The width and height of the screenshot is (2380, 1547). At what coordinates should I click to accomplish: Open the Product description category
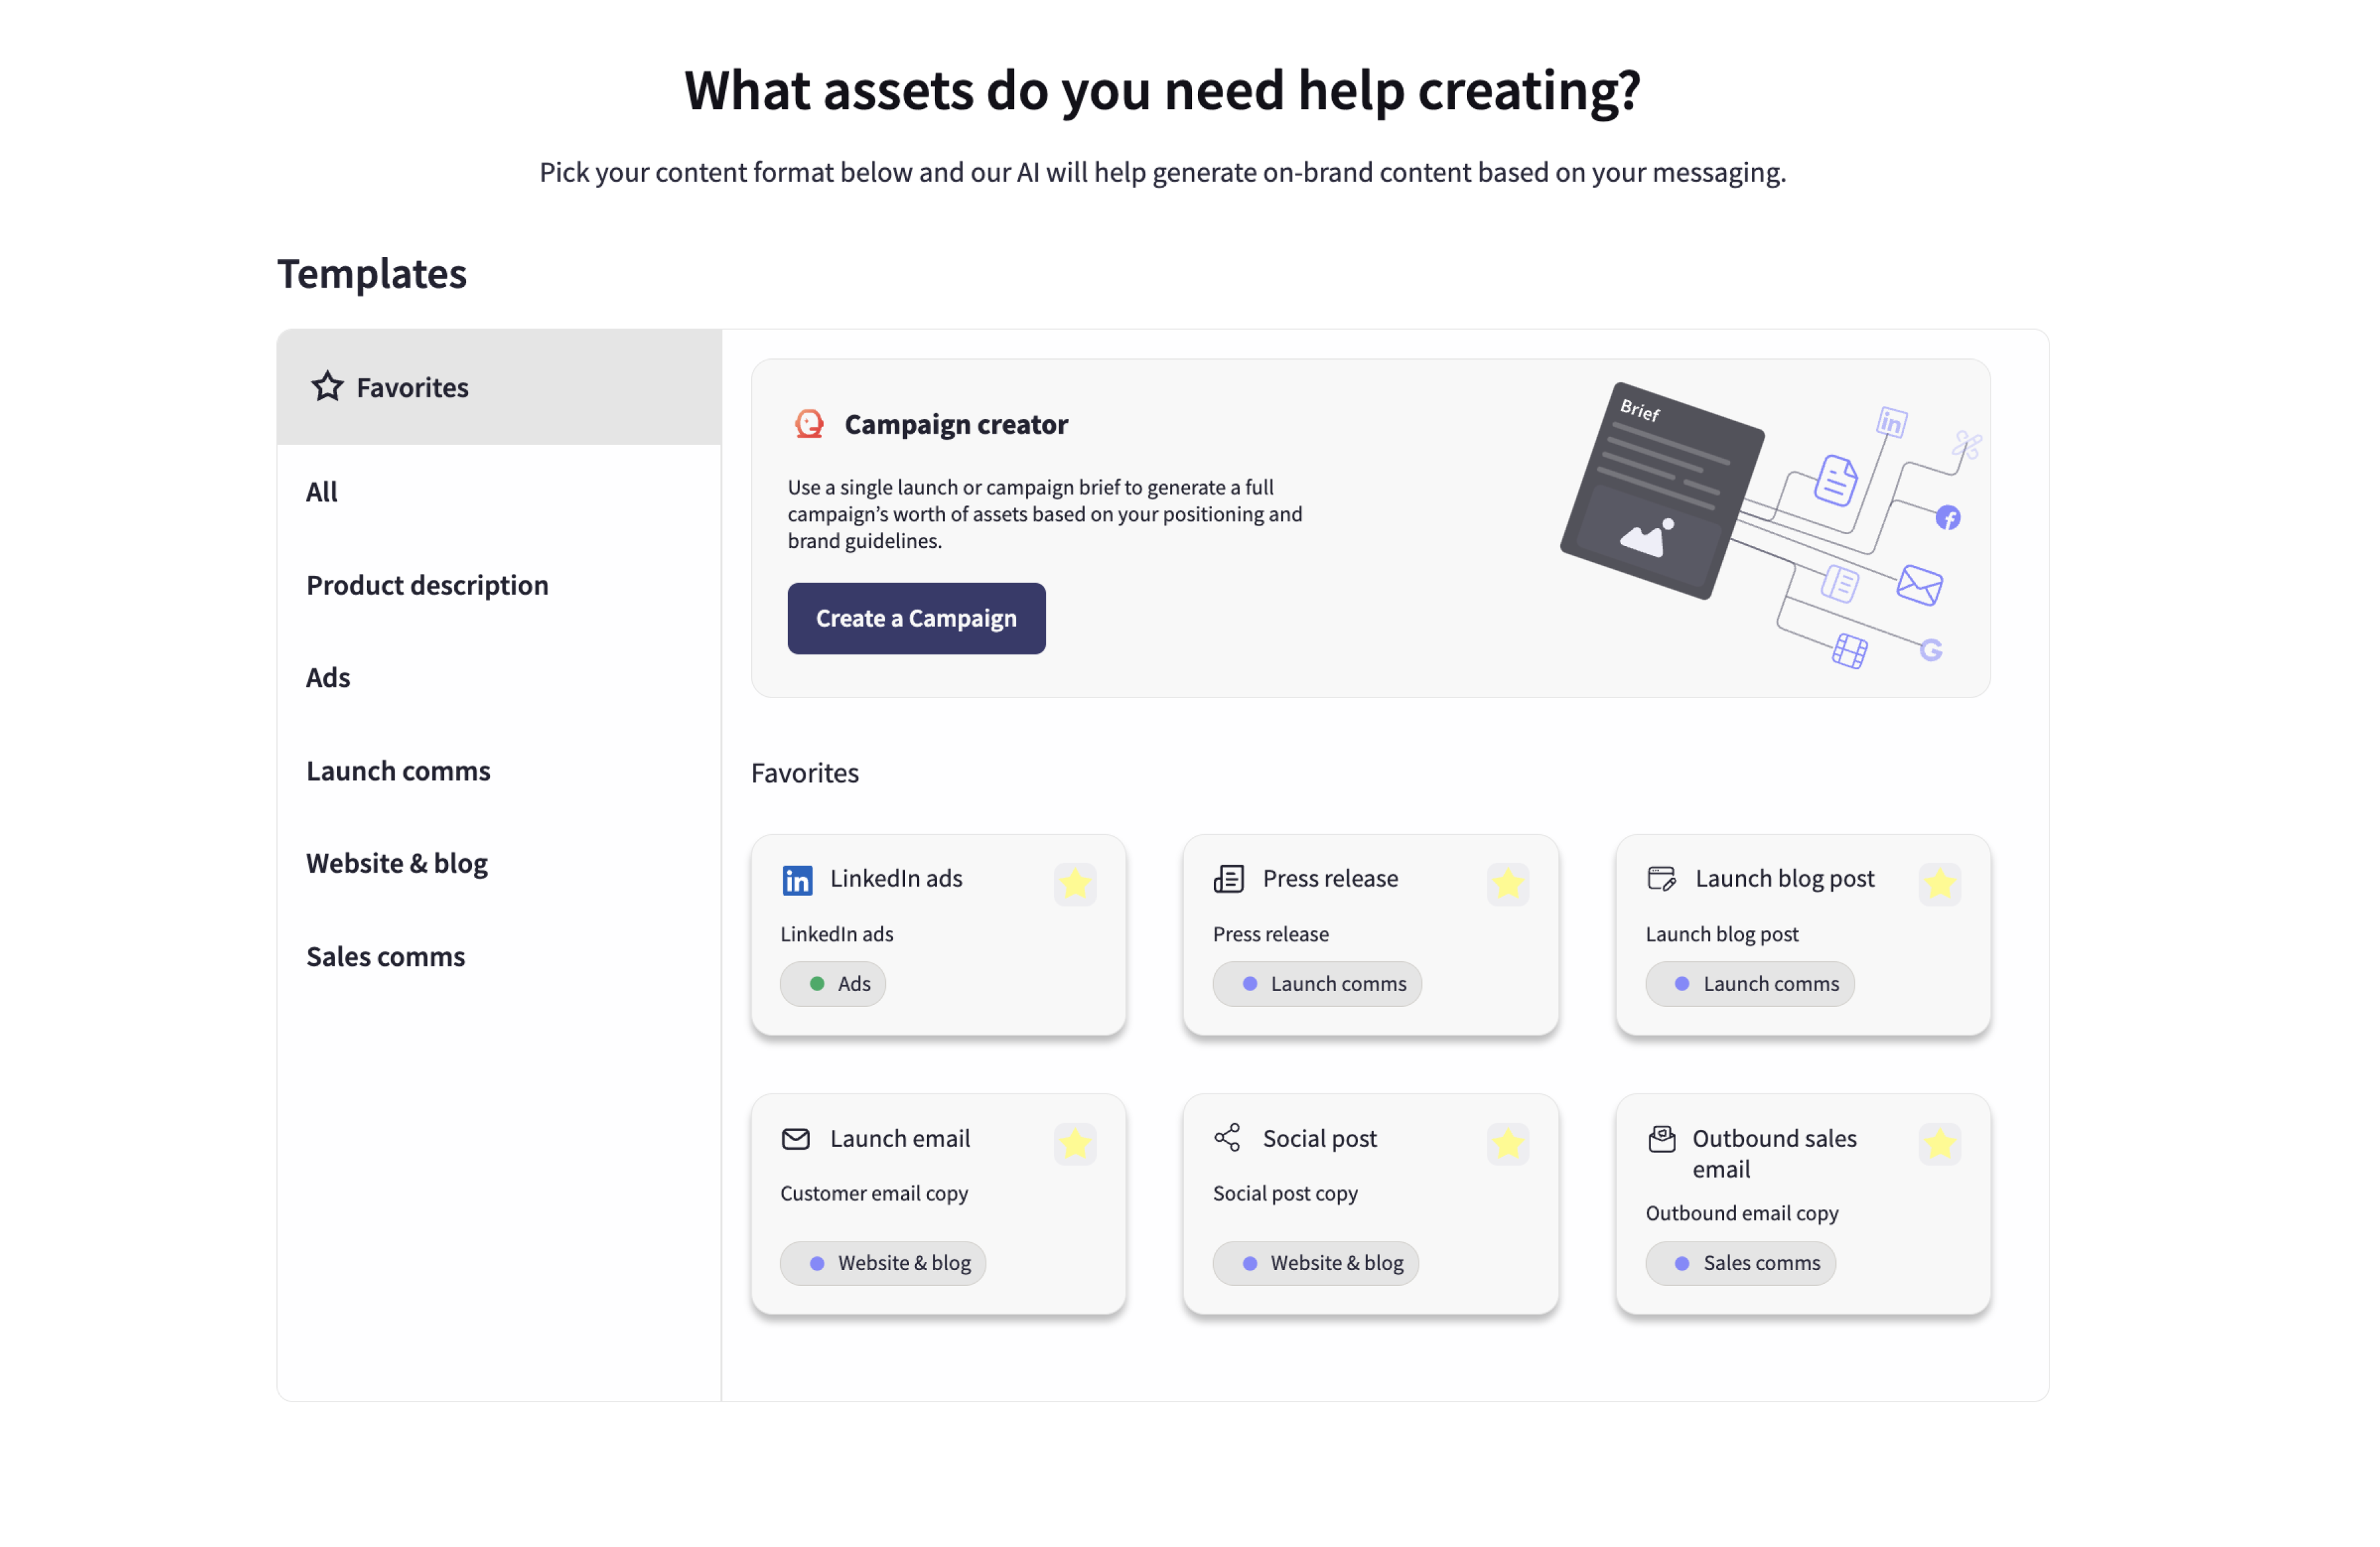[x=427, y=585]
